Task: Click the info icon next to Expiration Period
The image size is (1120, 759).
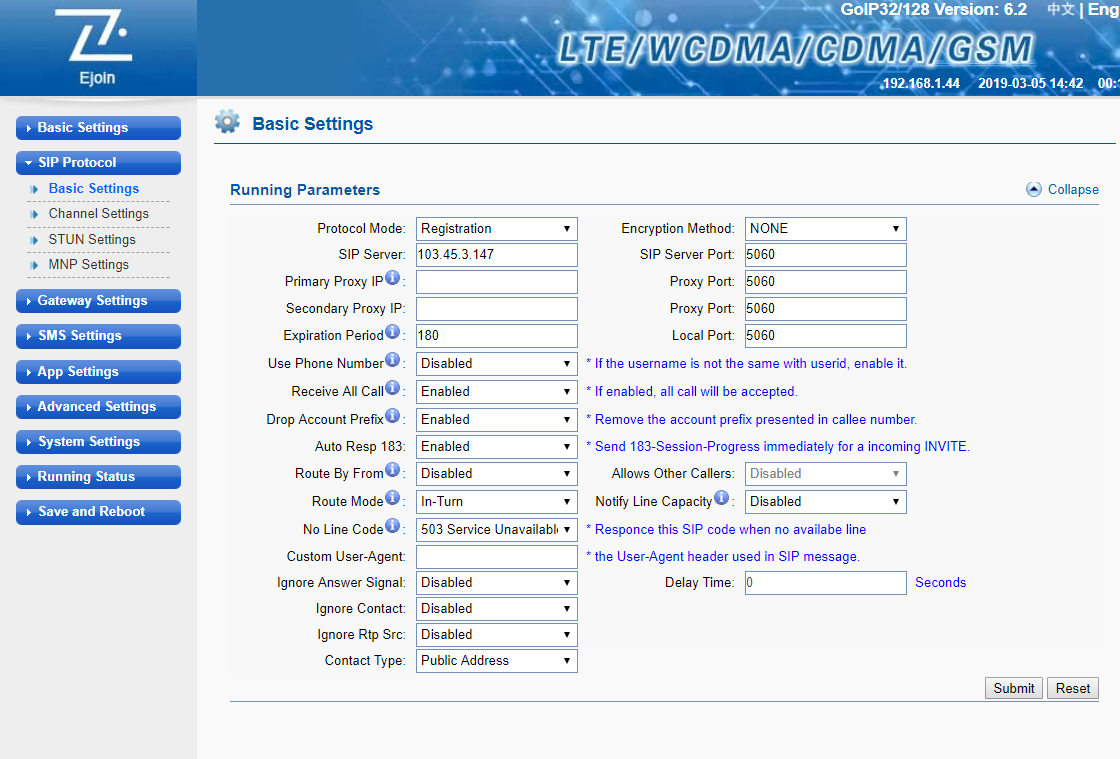Action: click(x=393, y=332)
